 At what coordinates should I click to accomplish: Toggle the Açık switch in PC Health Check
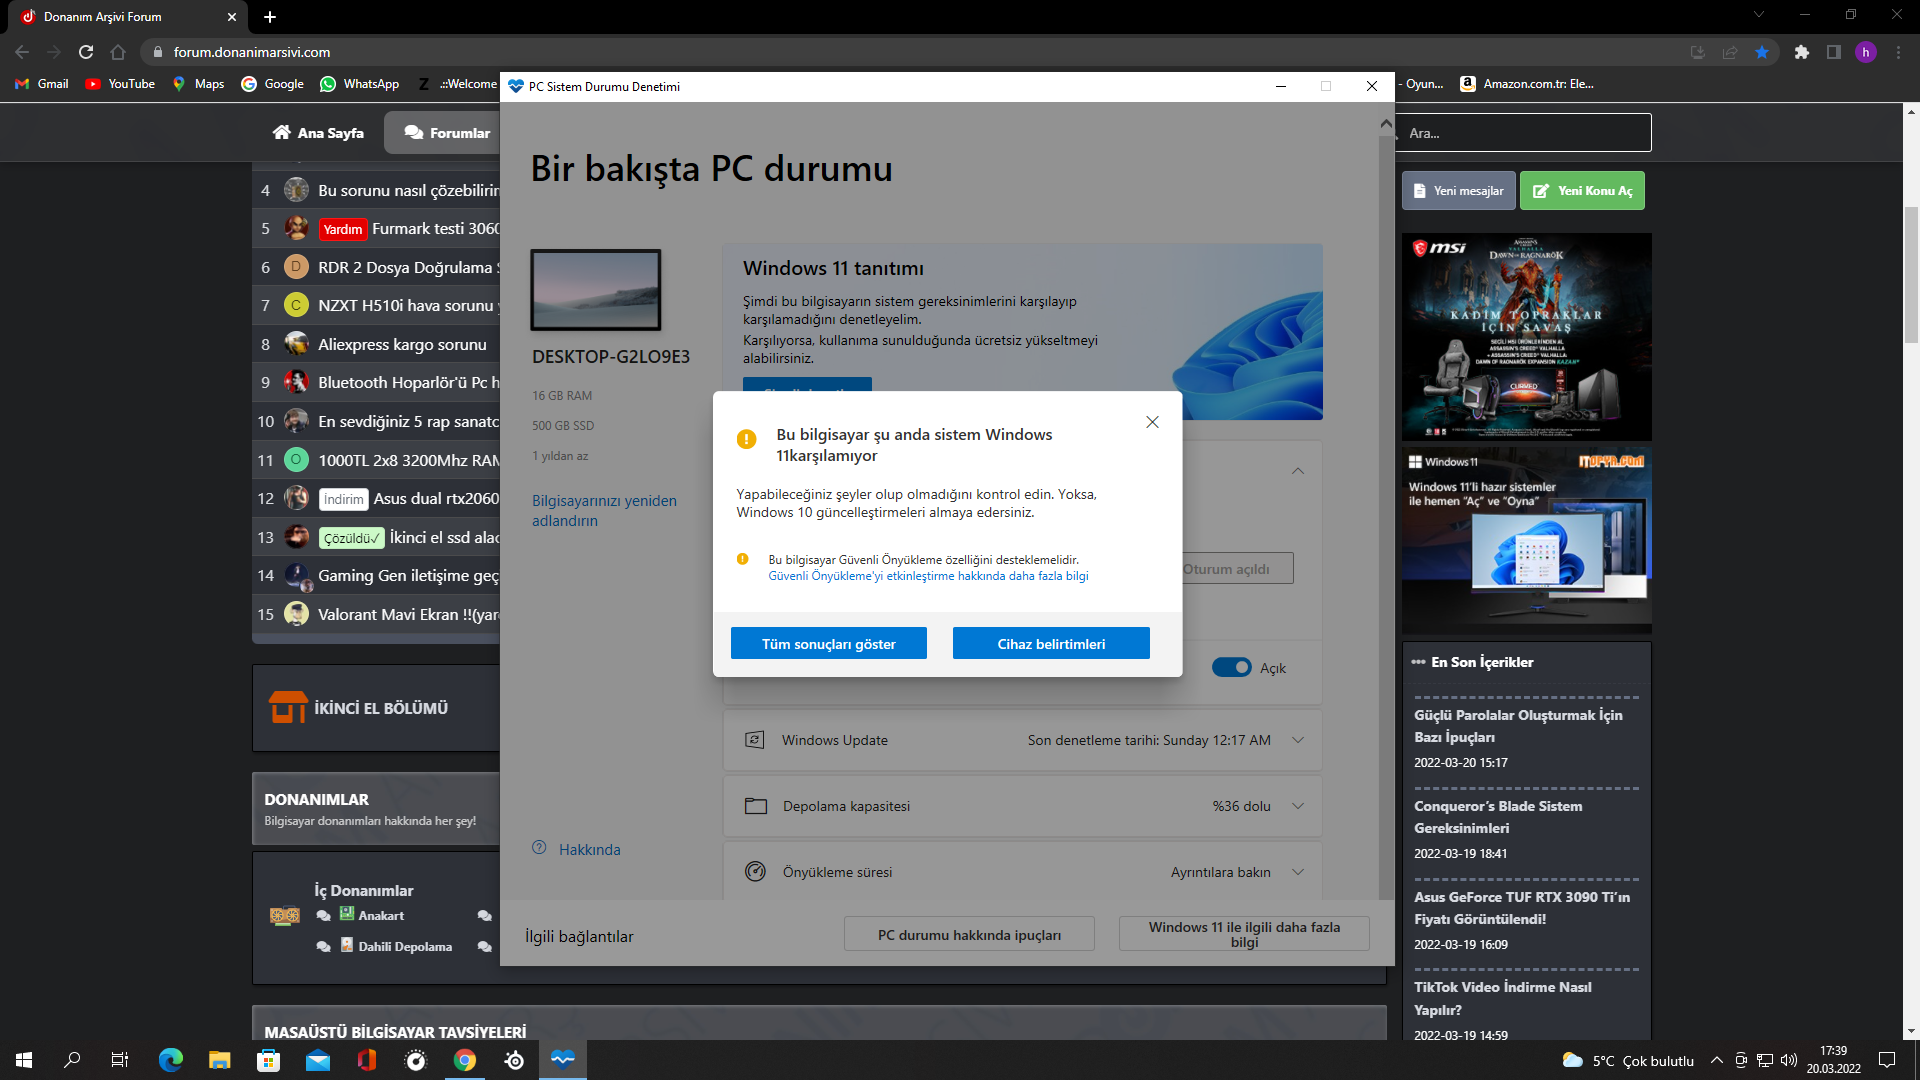1231,668
